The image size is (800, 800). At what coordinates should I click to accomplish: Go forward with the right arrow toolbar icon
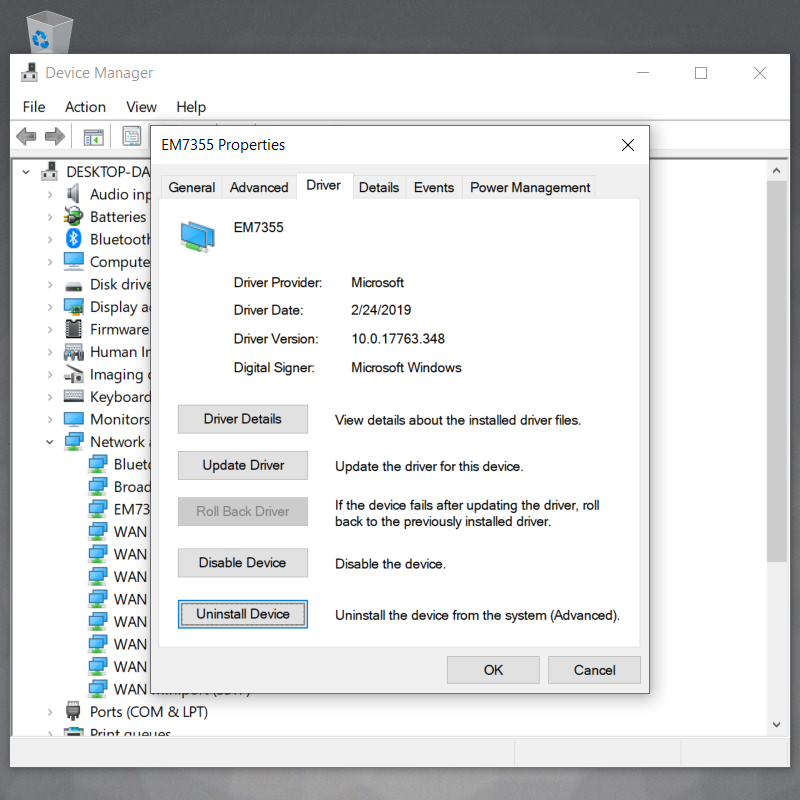55,137
